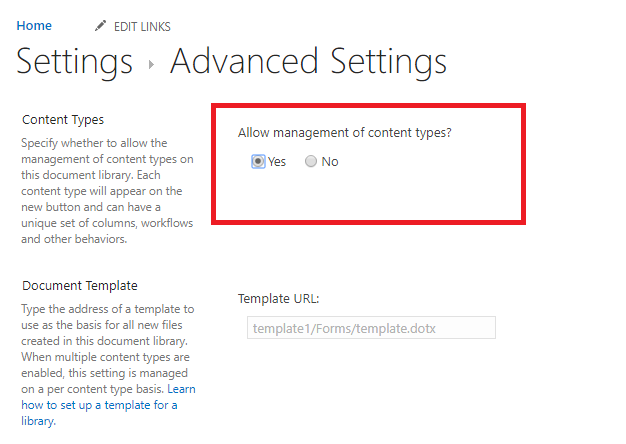Click the Content Types section heading
This screenshot has width=626, height=444.
63,120
